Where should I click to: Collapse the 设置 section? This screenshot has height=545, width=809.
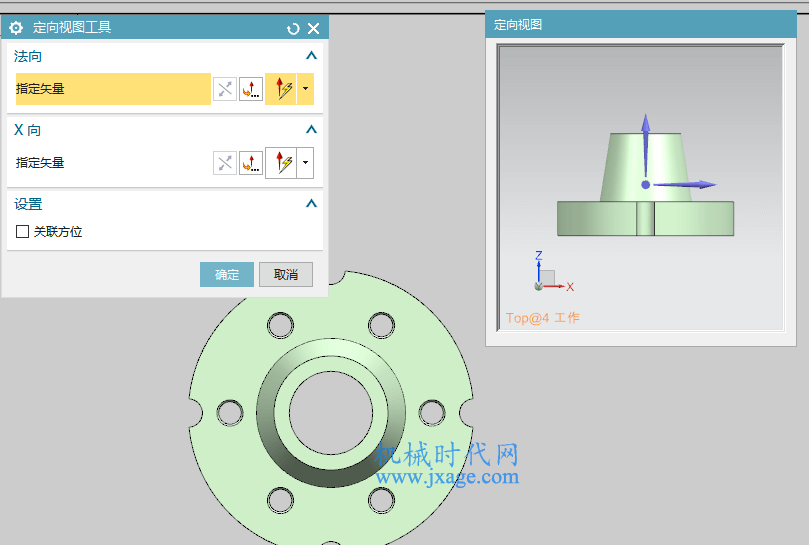311,203
